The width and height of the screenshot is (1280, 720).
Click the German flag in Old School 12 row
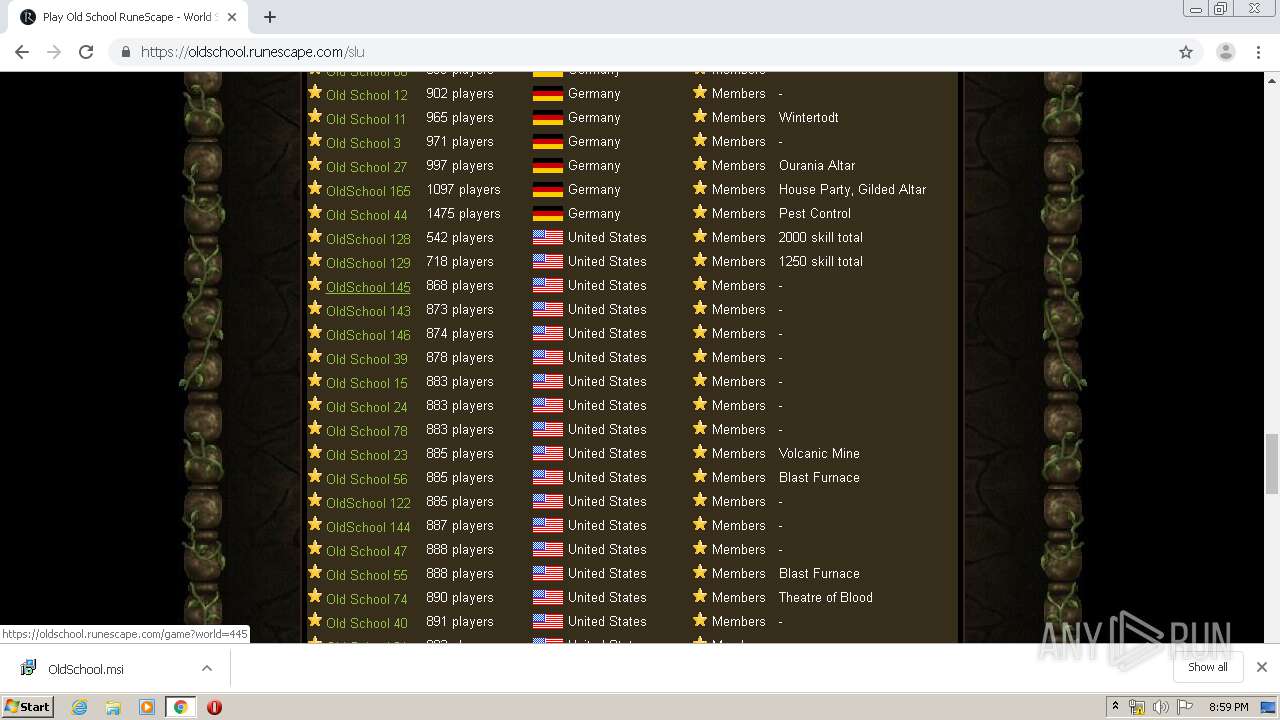click(547, 93)
